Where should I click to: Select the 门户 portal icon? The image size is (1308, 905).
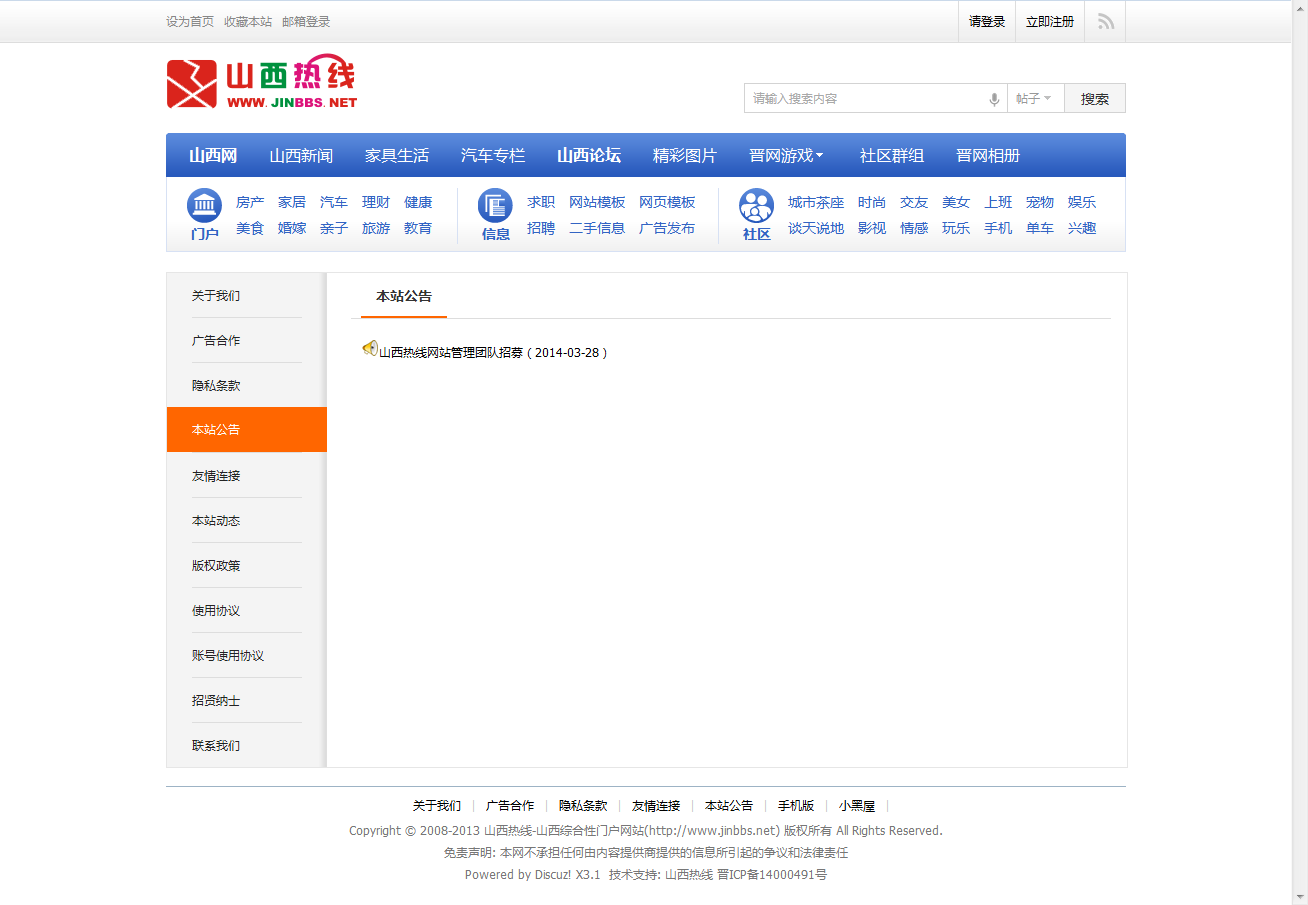(204, 205)
